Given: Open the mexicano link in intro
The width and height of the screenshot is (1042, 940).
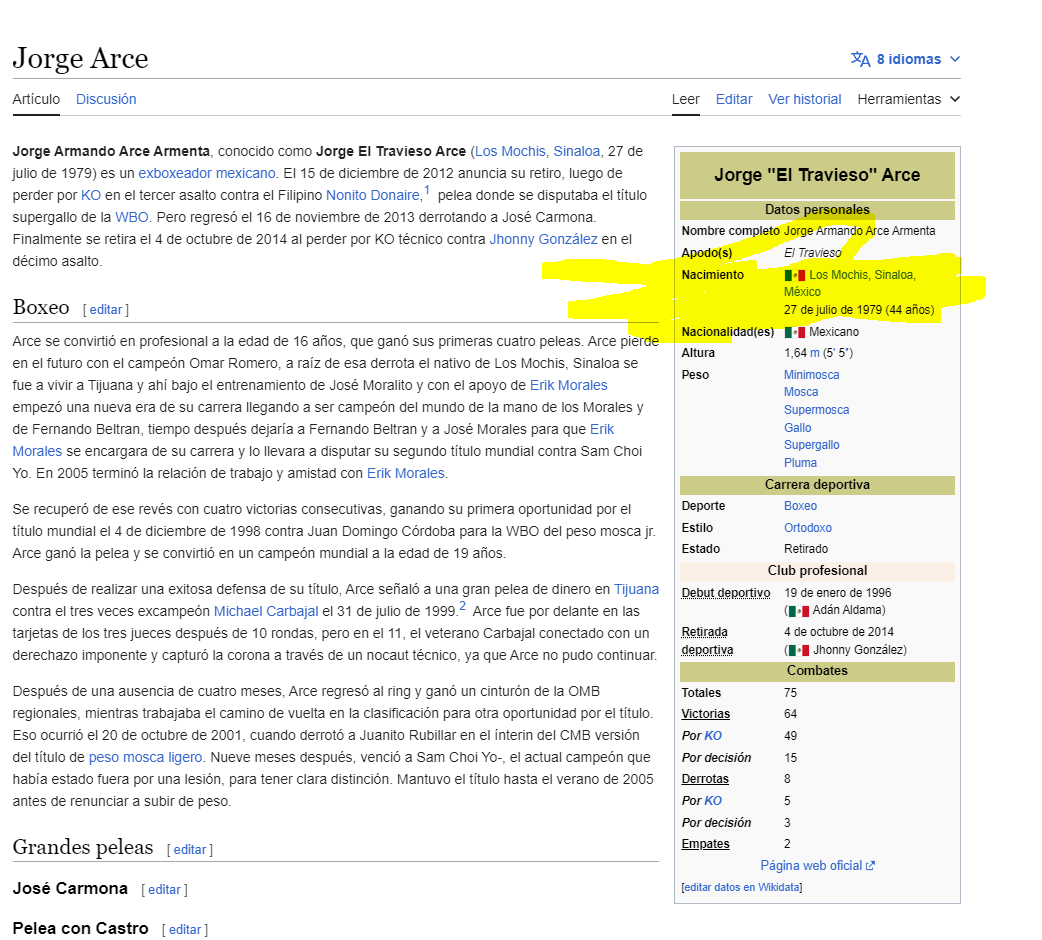Looking at the screenshot, I should (245, 173).
